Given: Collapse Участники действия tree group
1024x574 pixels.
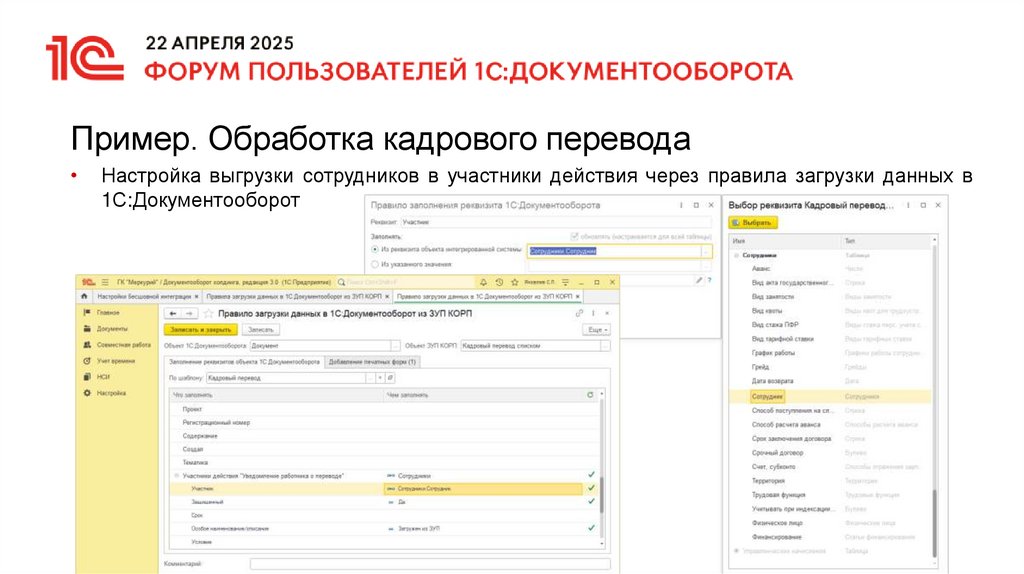Looking at the screenshot, I should [x=176, y=475].
